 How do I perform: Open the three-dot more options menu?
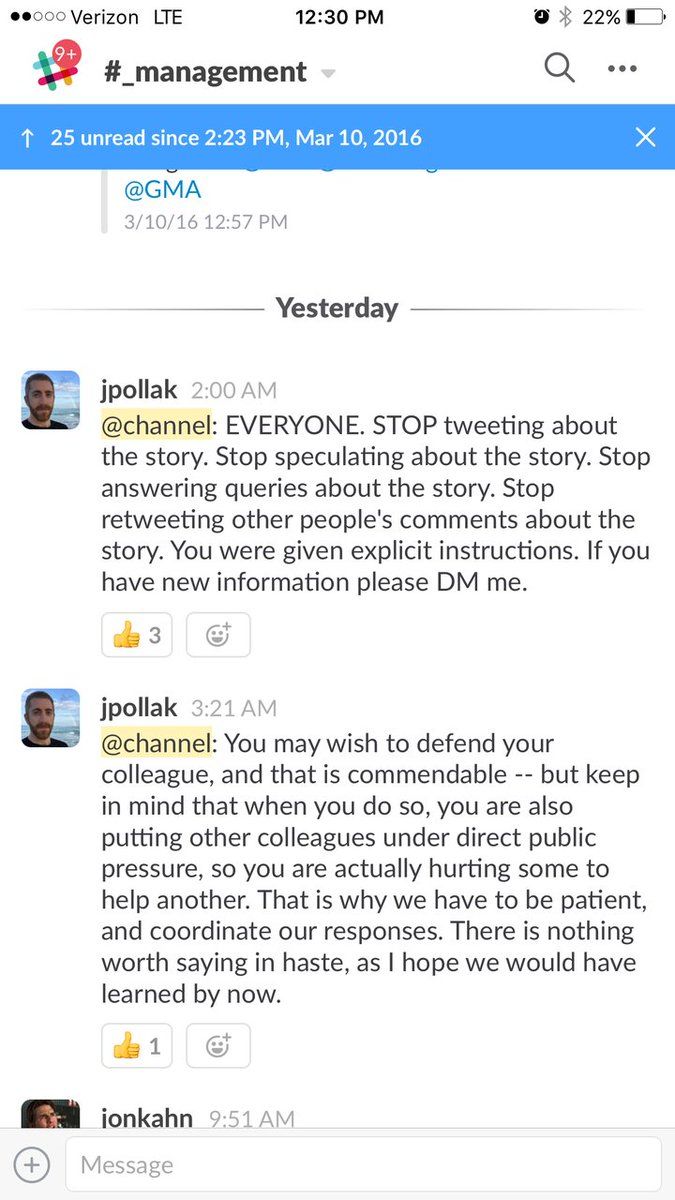(x=622, y=69)
